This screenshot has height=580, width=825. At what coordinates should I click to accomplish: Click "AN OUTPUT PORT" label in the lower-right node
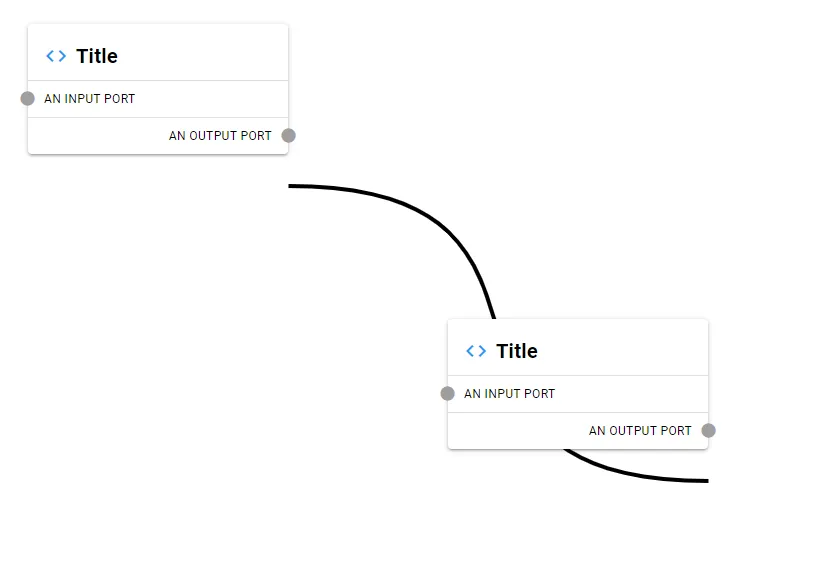[x=640, y=431]
